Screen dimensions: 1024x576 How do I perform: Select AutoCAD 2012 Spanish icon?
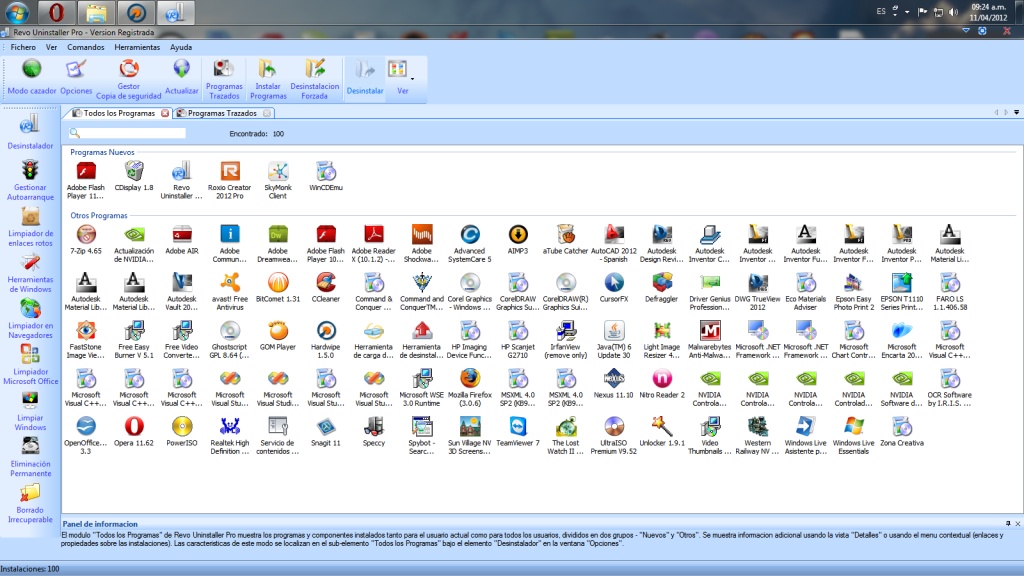(x=614, y=243)
